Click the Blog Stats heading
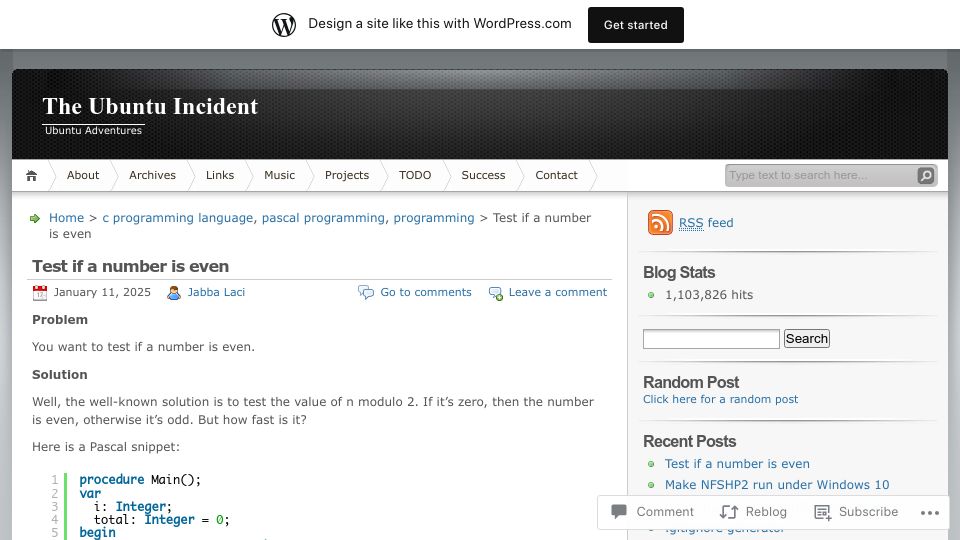This screenshot has width=960, height=540. coord(679,272)
